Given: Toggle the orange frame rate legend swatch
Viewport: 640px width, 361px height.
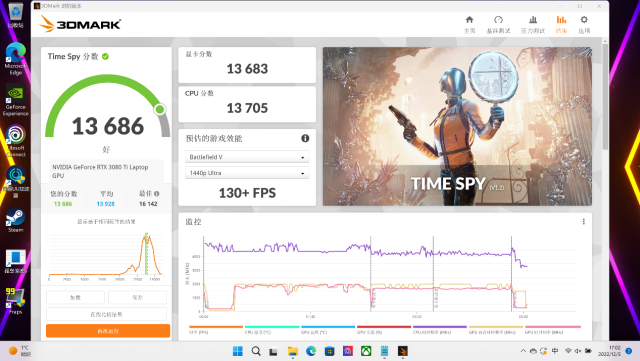Looking at the screenshot, I should click(x=216, y=327).
